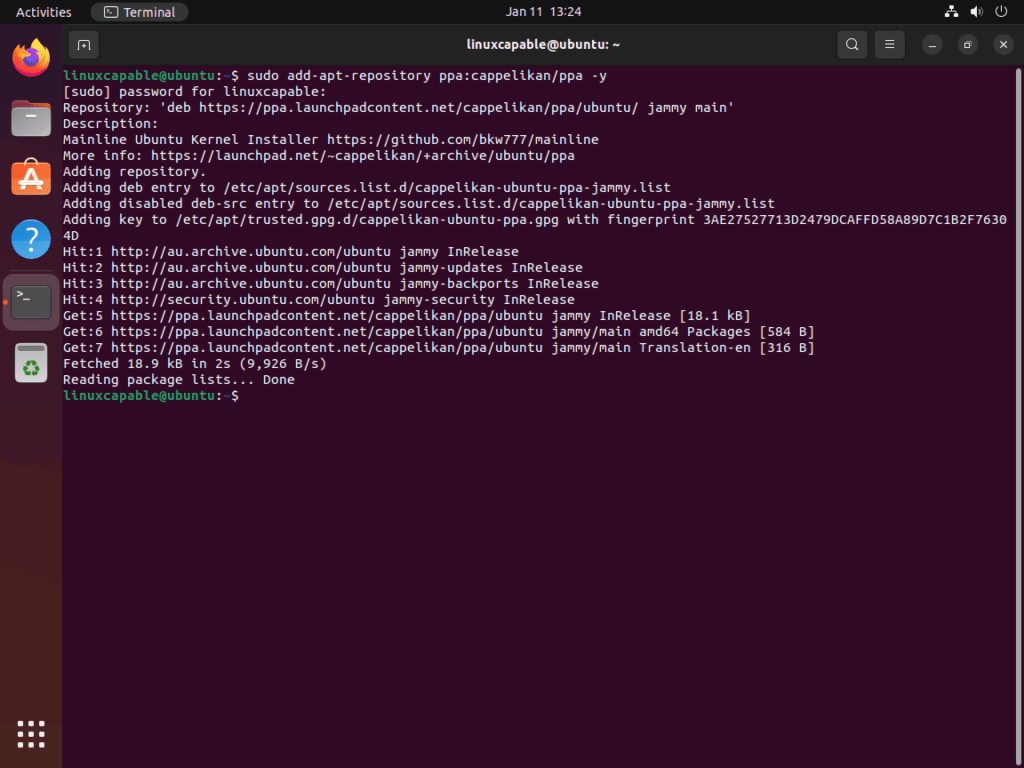Open the system power status menu
The image size is (1024, 768).
(1000, 11)
